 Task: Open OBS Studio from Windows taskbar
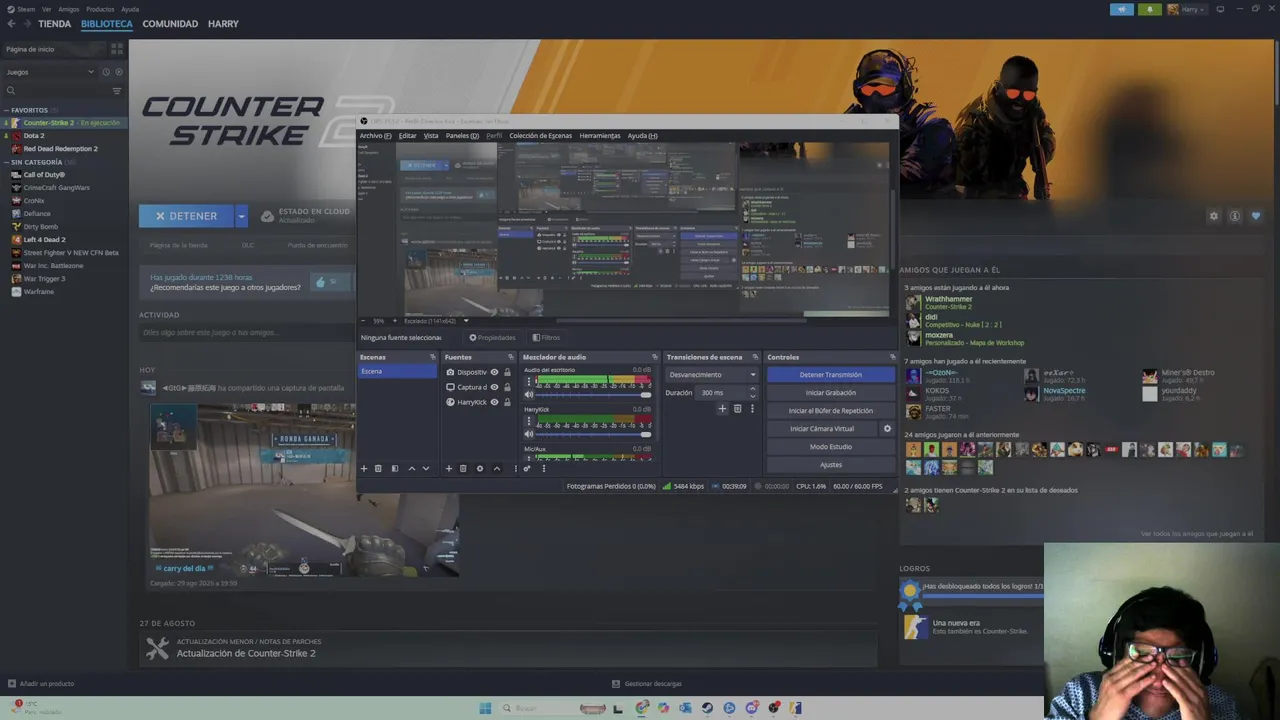pyautogui.click(x=774, y=708)
